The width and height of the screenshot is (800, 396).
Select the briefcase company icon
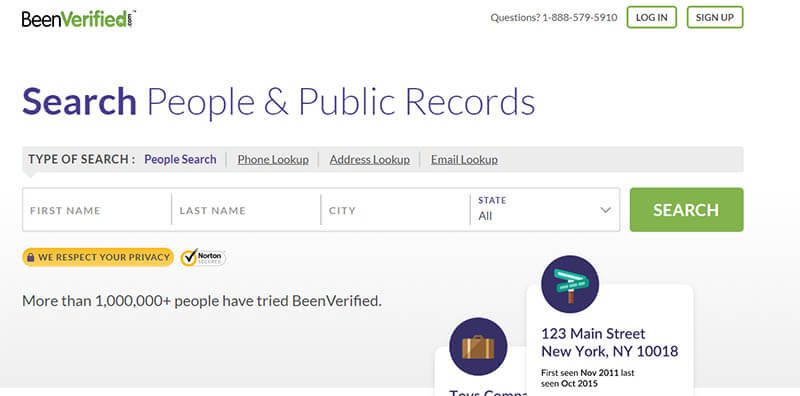click(x=478, y=346)
